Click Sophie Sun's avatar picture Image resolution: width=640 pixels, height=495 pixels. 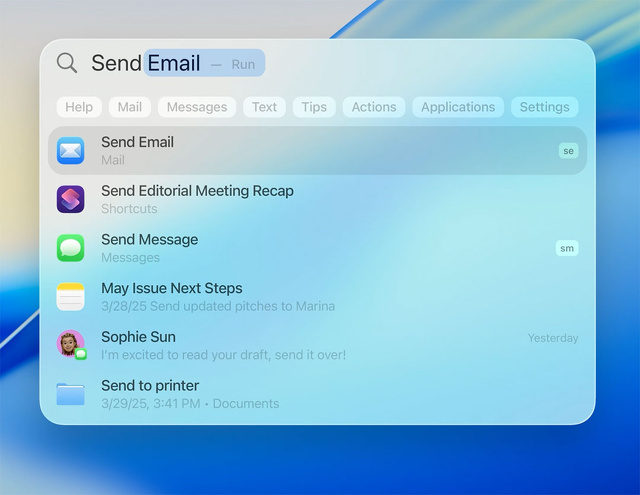(70, 344)
